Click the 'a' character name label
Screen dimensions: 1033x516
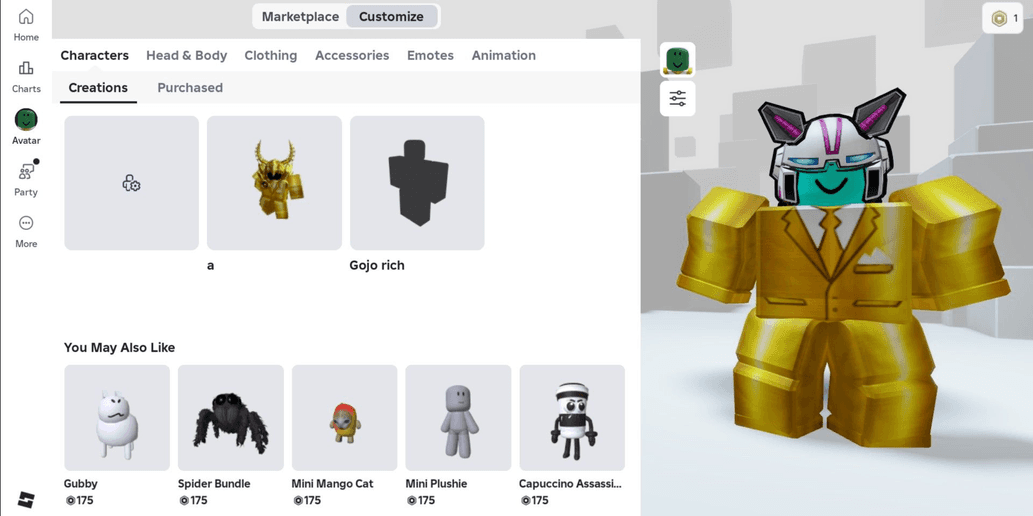[211, 266]
